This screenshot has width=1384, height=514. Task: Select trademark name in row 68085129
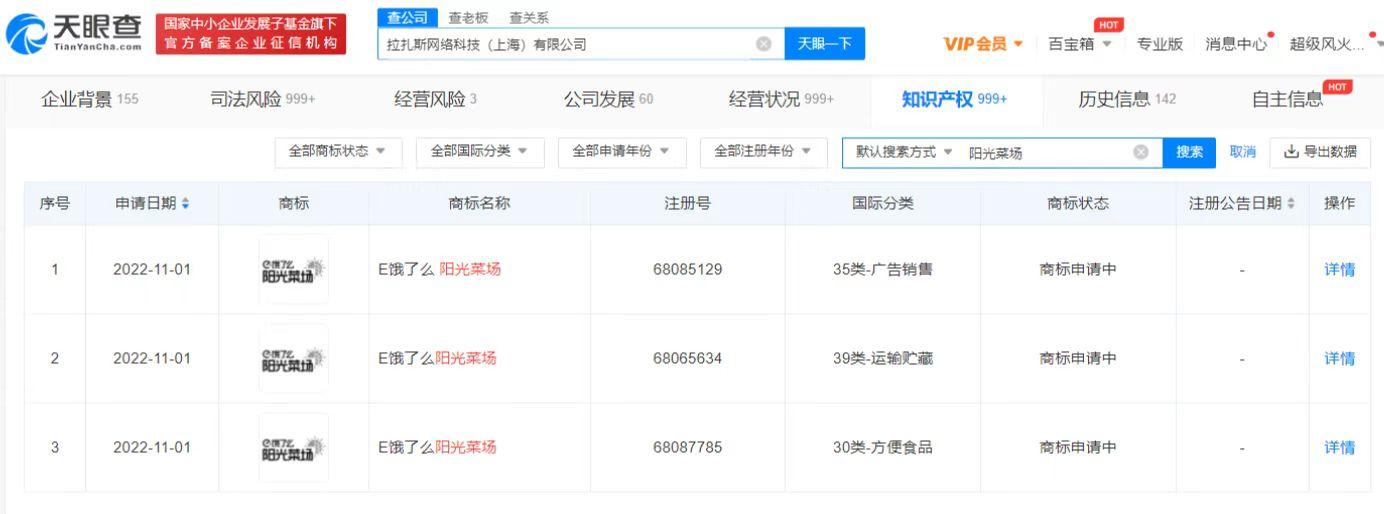[439, 269]
